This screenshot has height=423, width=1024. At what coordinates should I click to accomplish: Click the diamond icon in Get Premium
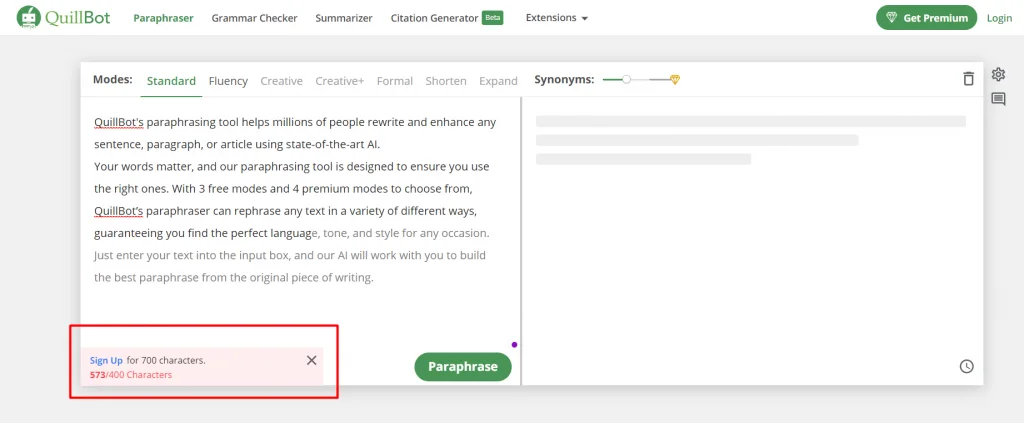point(891,18)
